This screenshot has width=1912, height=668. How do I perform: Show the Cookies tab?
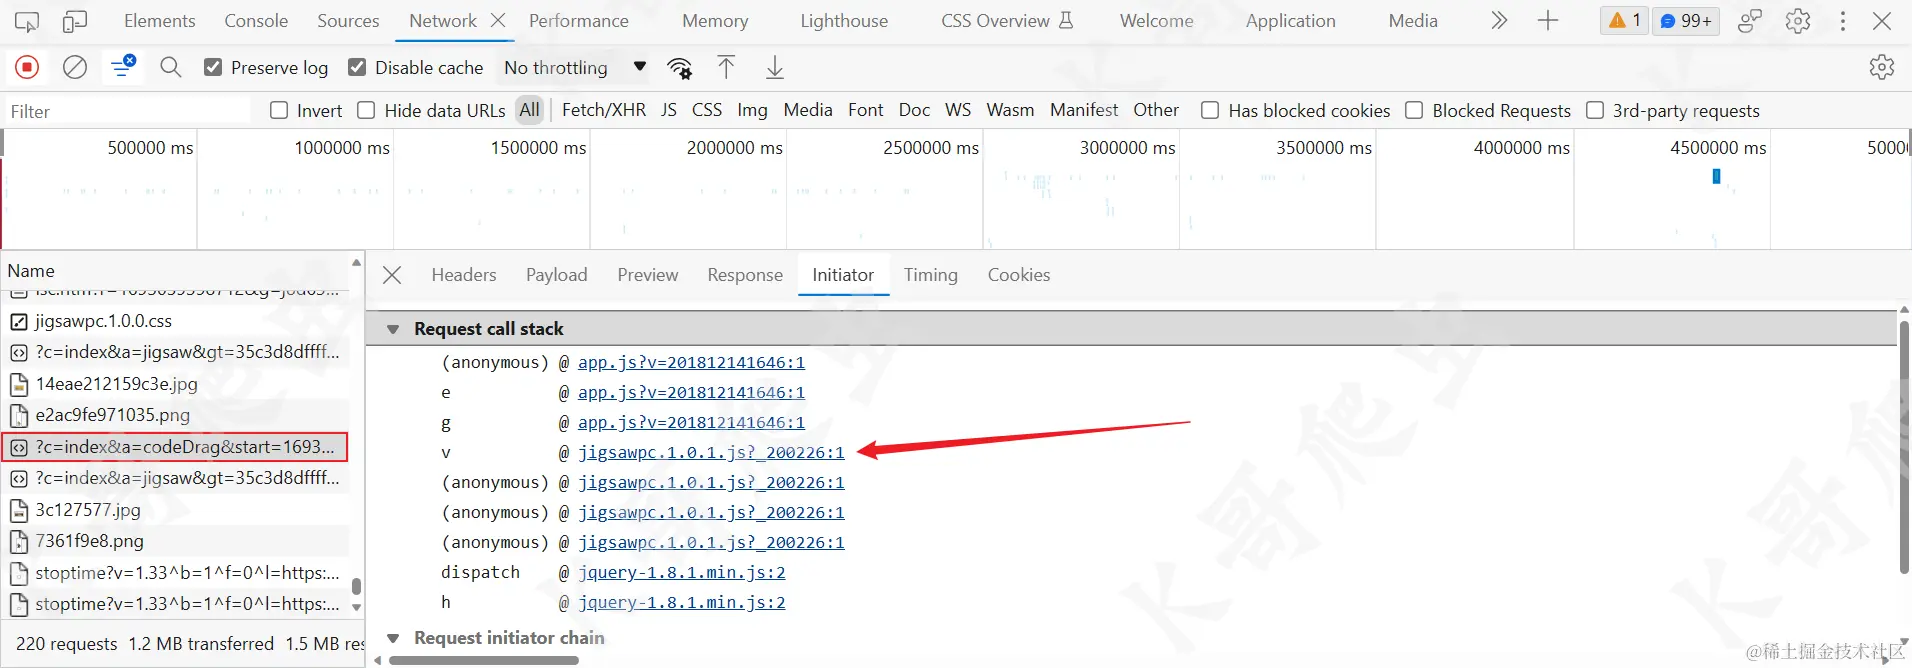point(1019,275)
